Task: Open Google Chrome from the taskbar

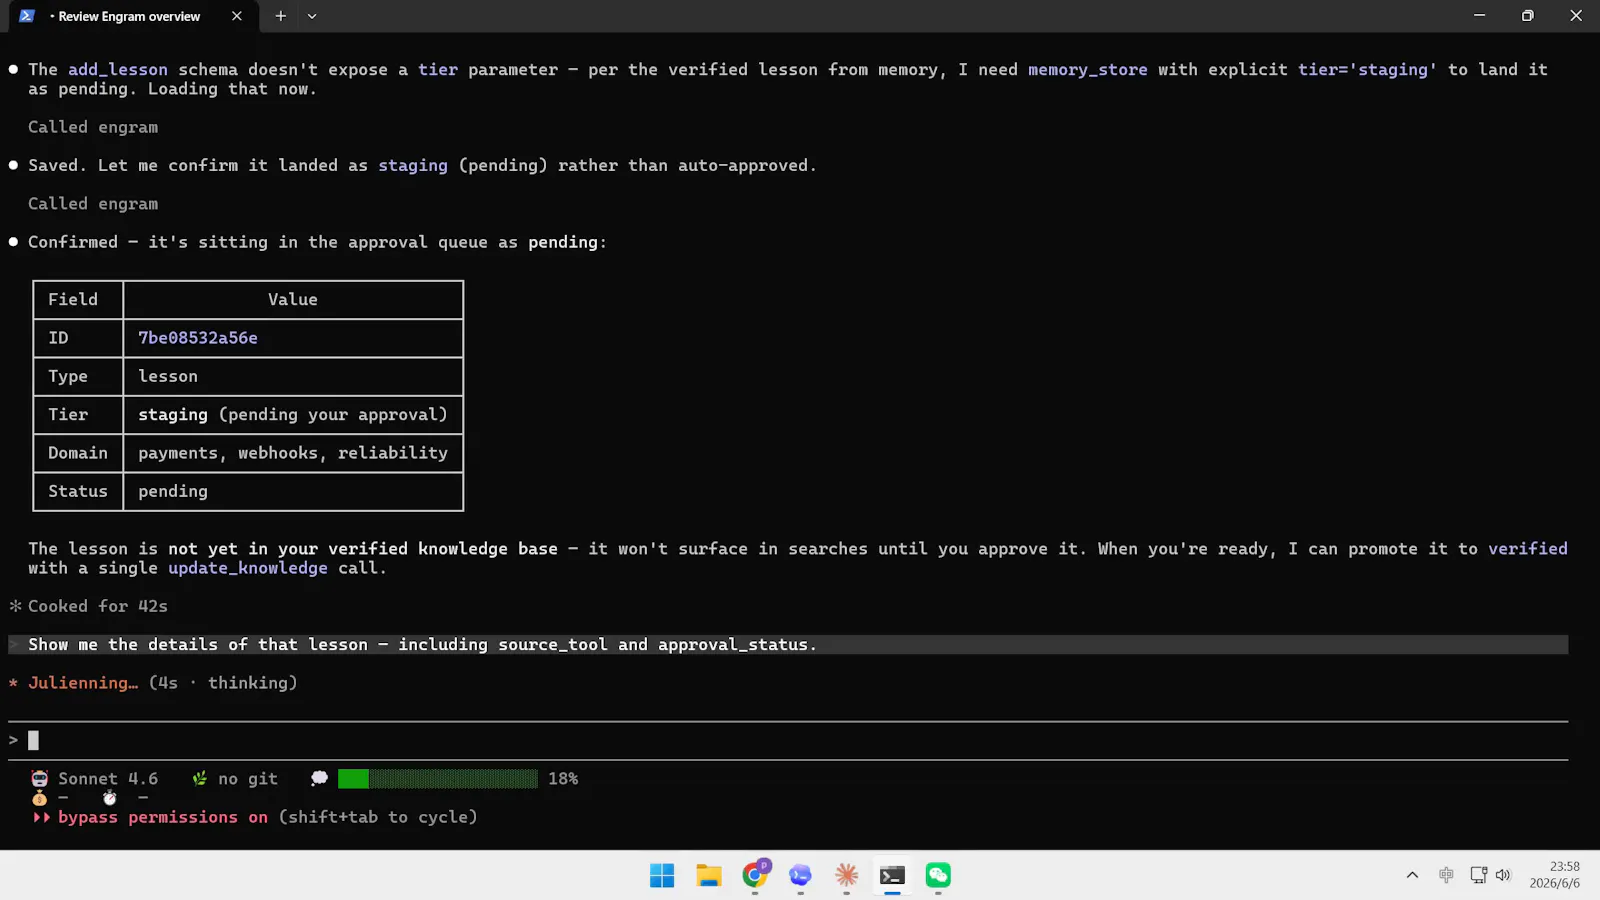Action: tap(756, 876)
